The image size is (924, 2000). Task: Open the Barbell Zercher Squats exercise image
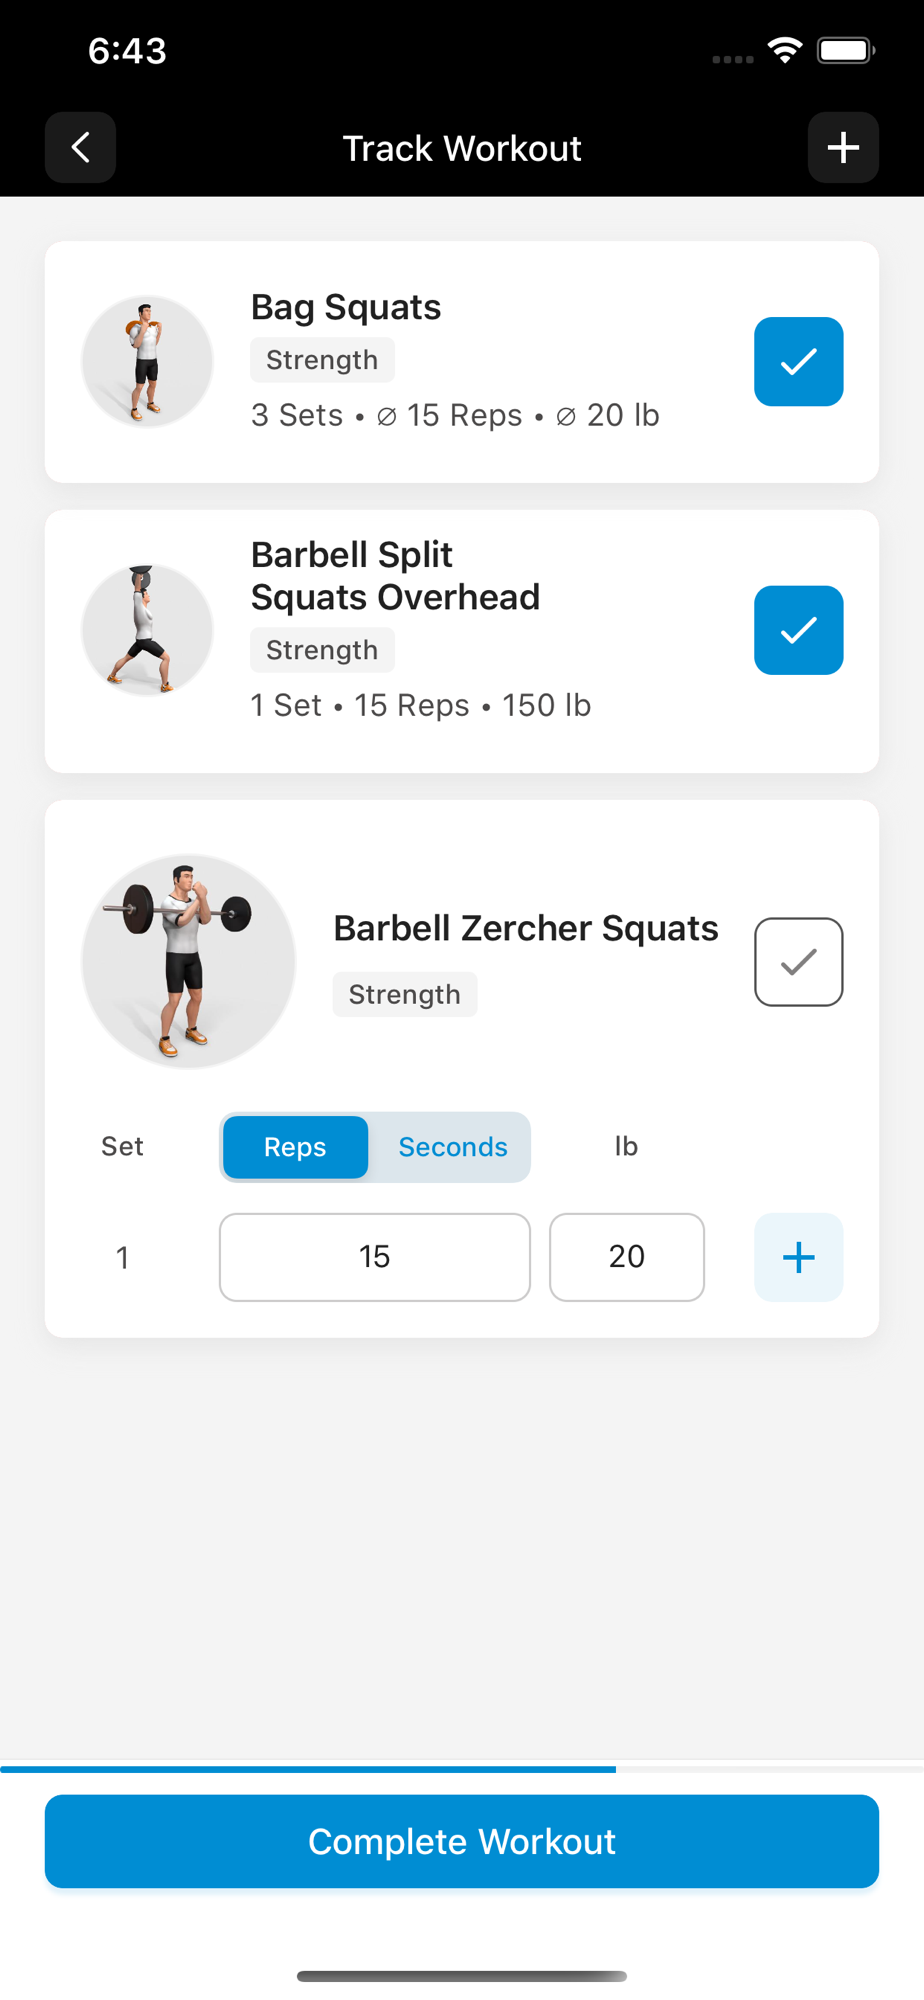[x=188, y=961]
